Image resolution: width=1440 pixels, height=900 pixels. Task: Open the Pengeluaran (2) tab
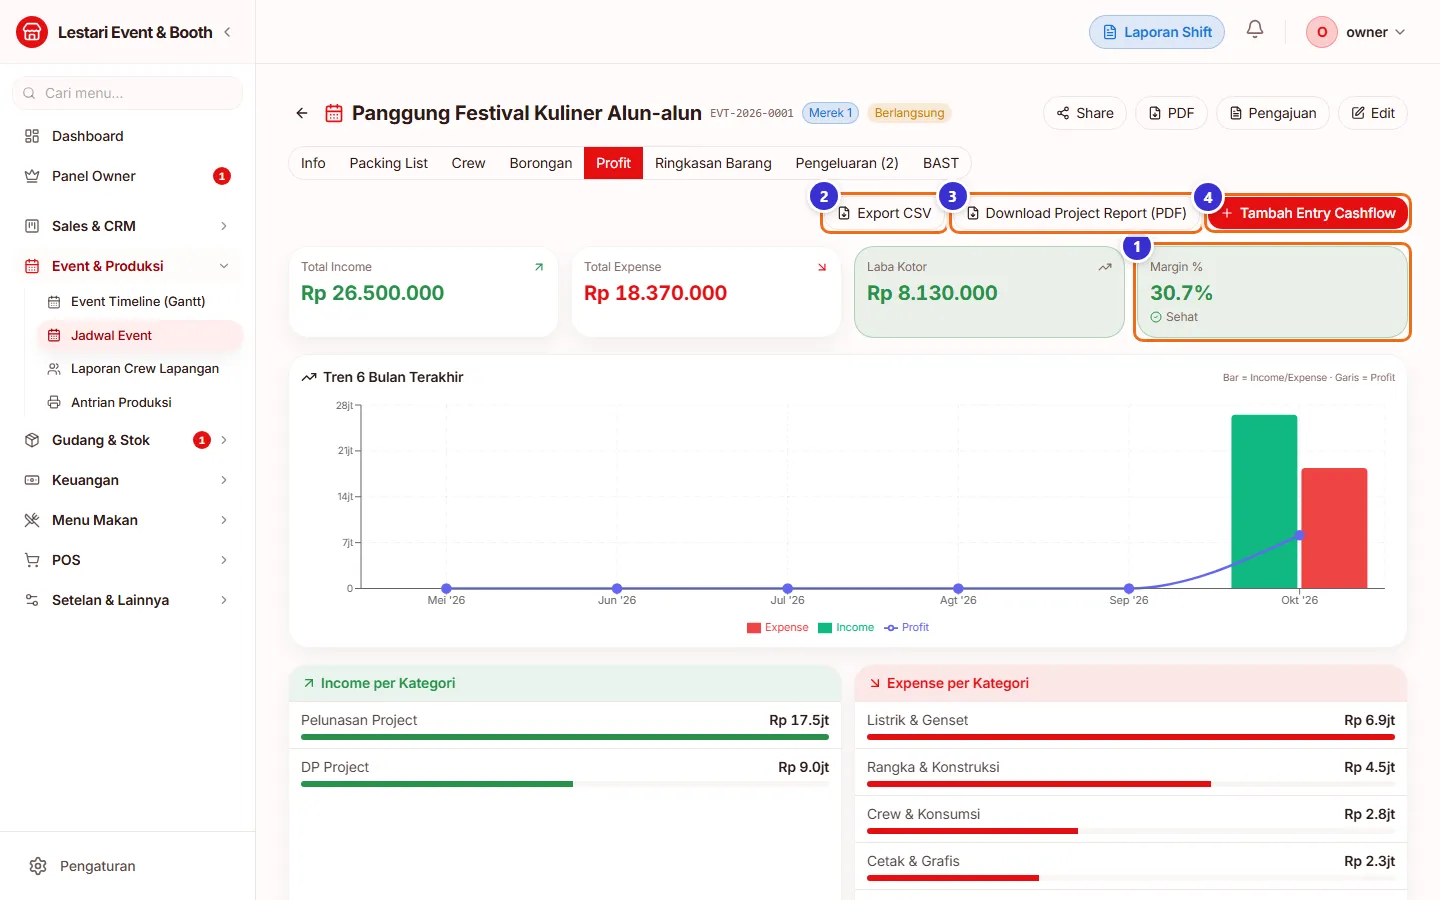847,163
